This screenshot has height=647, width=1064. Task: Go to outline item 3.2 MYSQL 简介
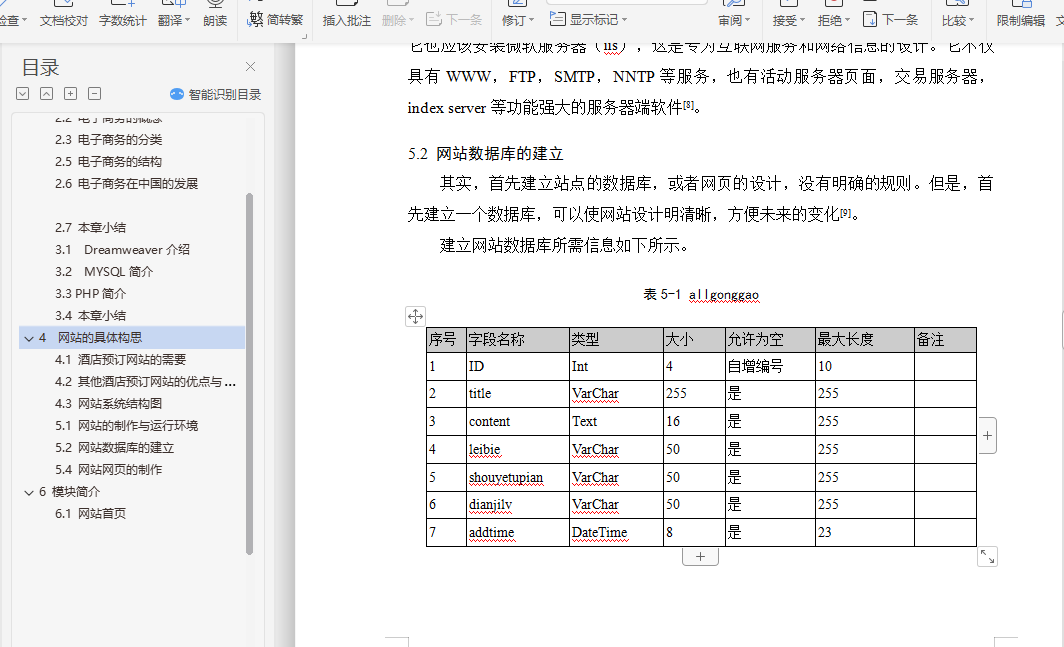(104, 272)
